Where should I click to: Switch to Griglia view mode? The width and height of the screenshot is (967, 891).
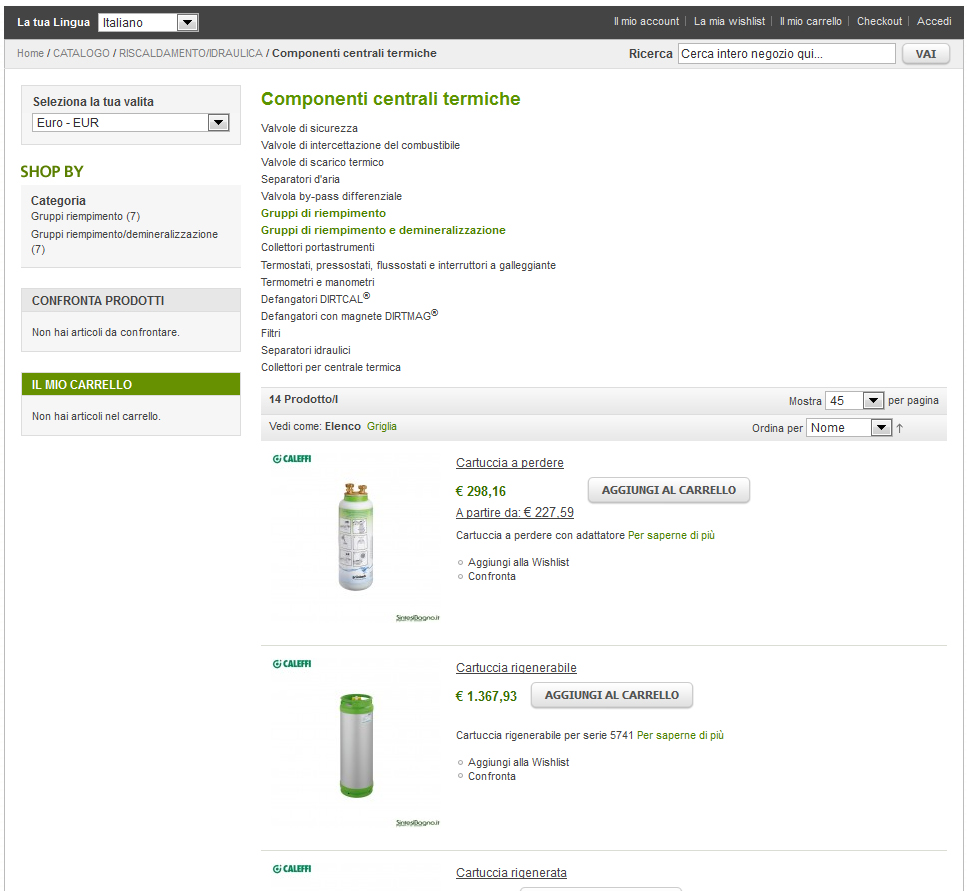coord(381,426)
